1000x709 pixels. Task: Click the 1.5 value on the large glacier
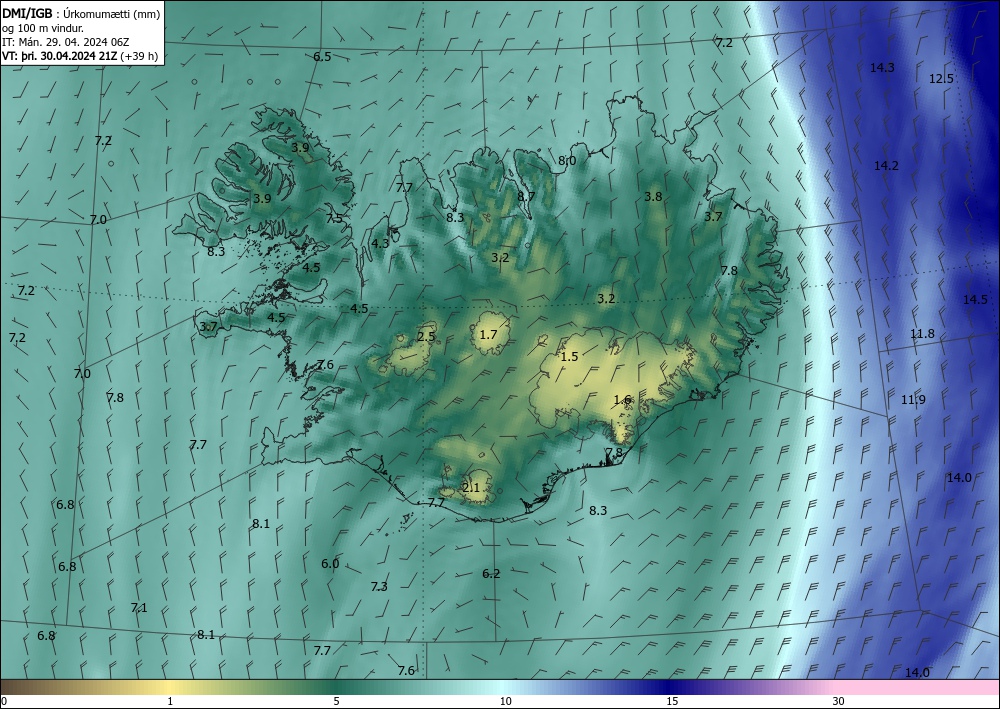tap(569, 356)
